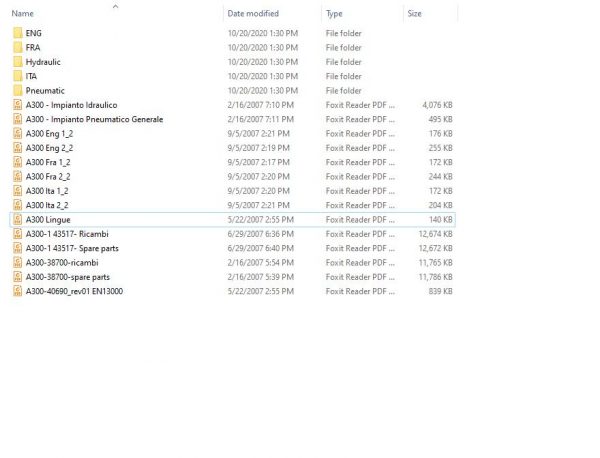This screenshot has height=458, width=600.
Task: Click PDF icon next to A300 Ita 1_2
Action: point(18,191)
